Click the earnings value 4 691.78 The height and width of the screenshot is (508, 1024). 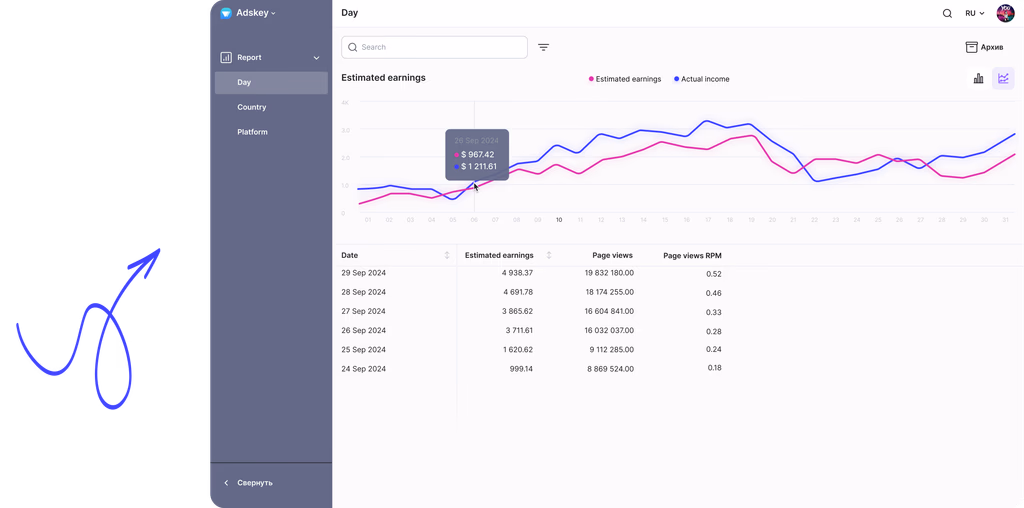(518, 292)
